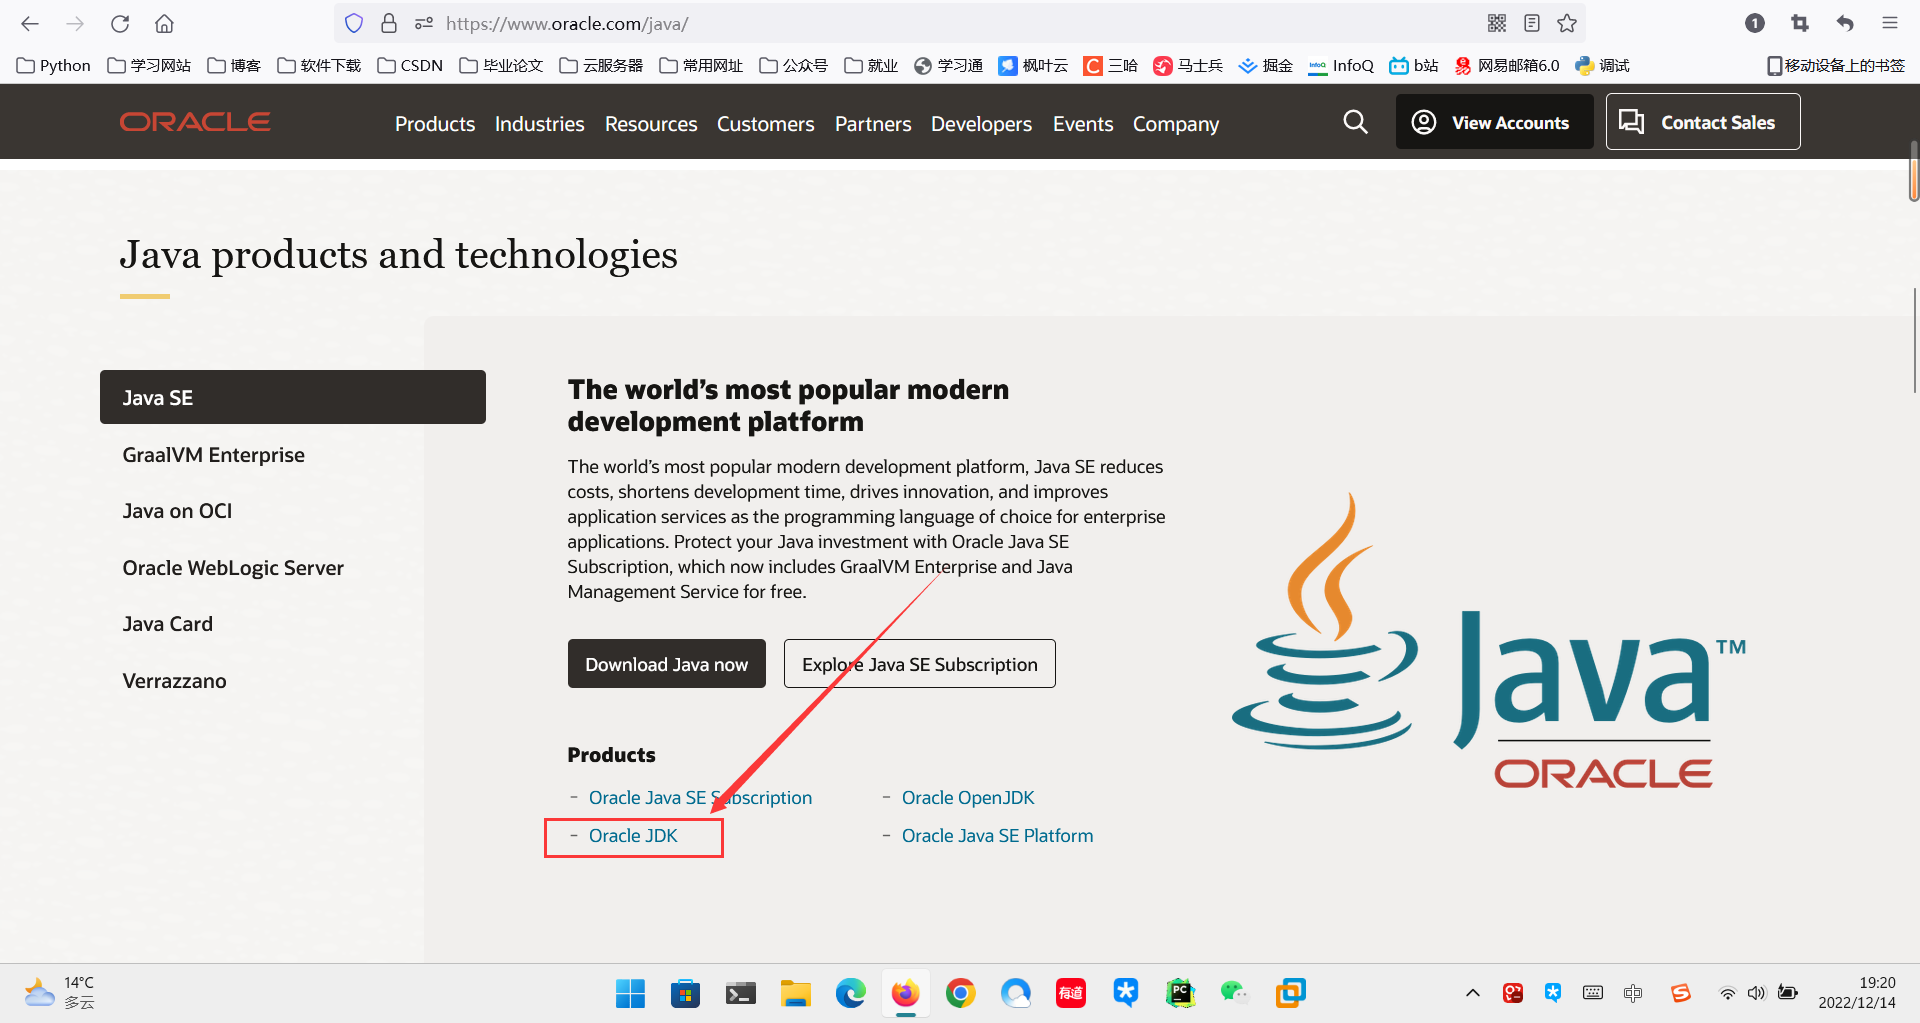Open the Oracle JDK link
Image resolution: width=1920 pixels, height=1023 pixels.
point(633,836)
